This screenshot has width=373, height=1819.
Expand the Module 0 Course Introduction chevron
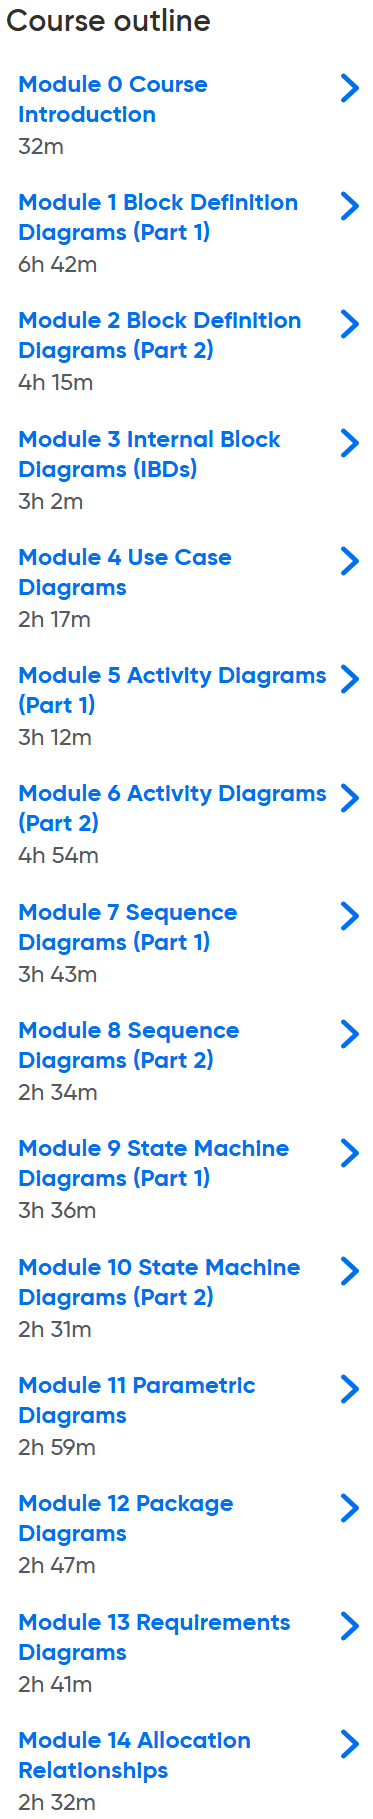click(x=349, y=88)
